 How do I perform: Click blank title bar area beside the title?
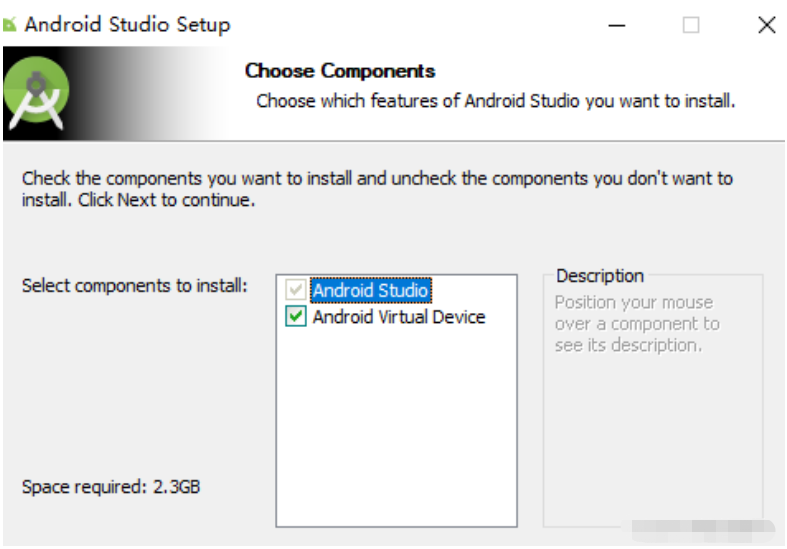pyautogui.click(x=420, y=25)
